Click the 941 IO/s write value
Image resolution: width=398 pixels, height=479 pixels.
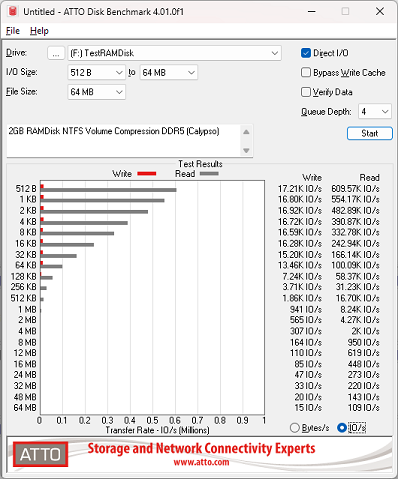click(306, 309)
